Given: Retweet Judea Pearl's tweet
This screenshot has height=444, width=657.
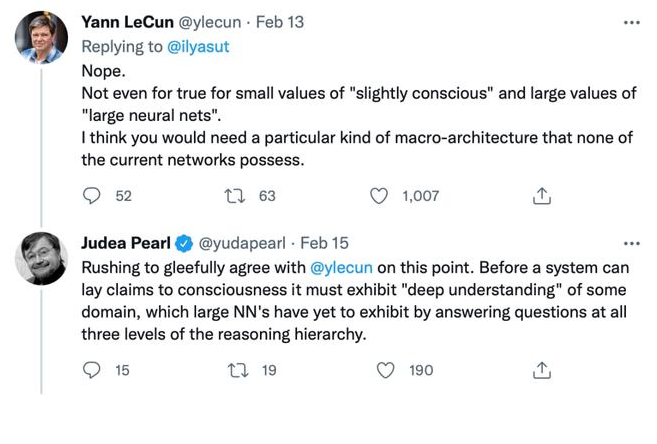Looking at the screenshot, I should pos(238,370).
